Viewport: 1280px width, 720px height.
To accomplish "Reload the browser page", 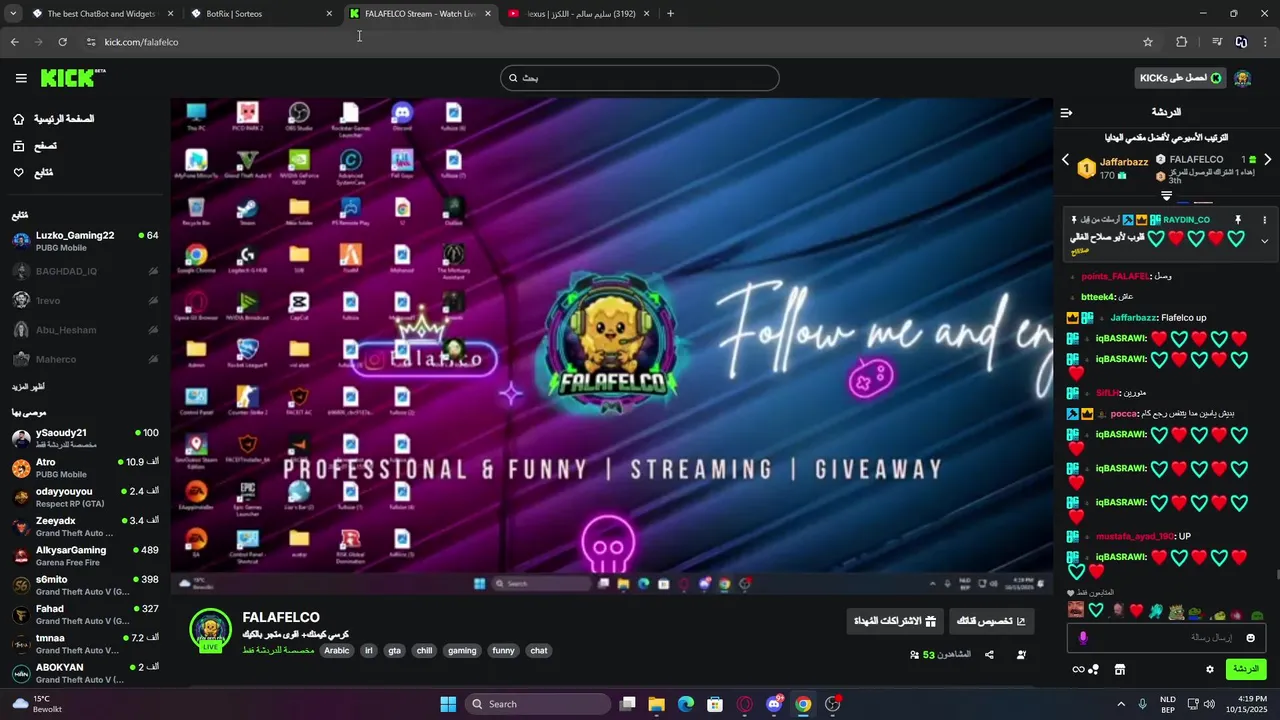I will coord(62,42).
